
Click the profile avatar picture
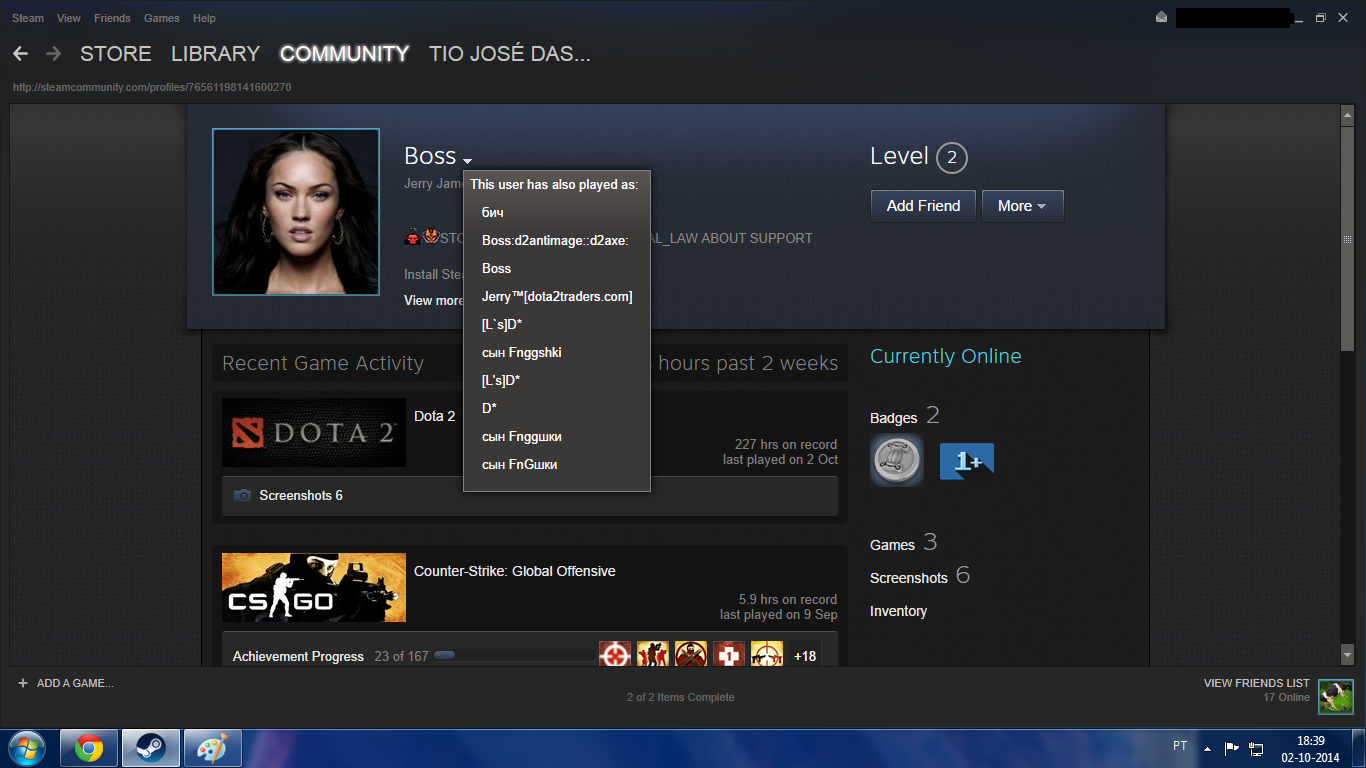296,212
